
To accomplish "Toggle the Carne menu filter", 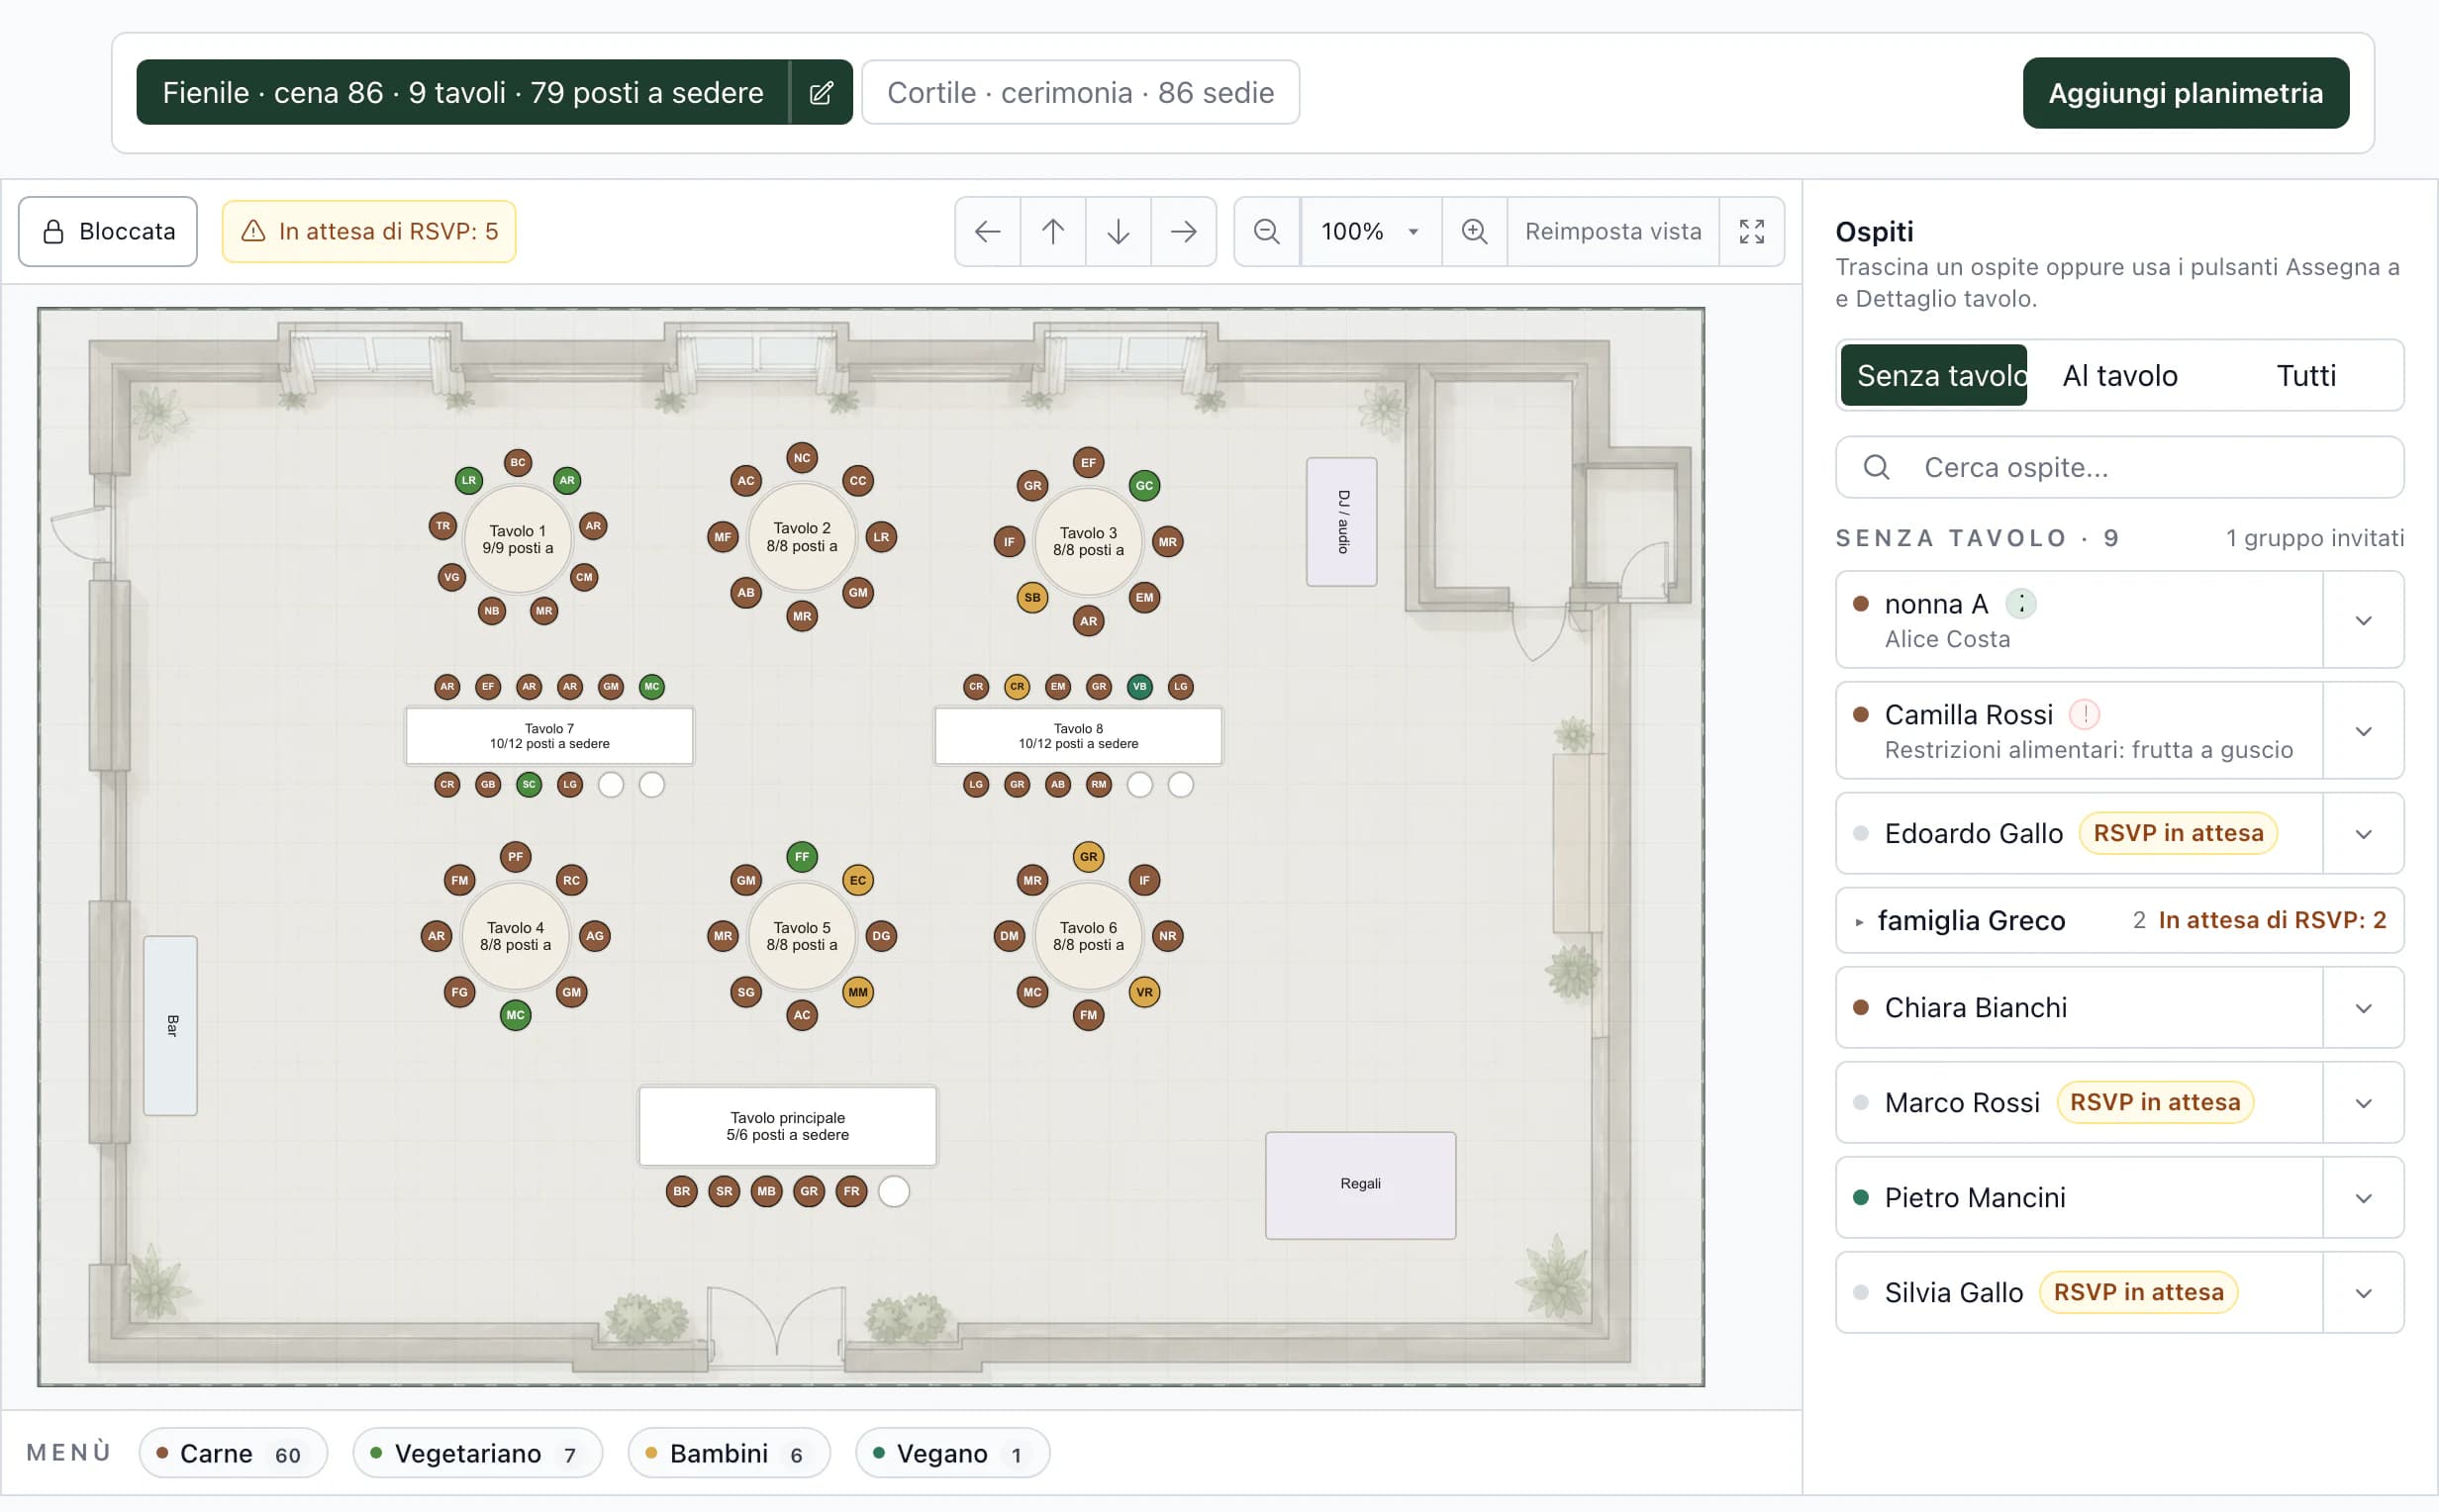I will click(234, 1454).
